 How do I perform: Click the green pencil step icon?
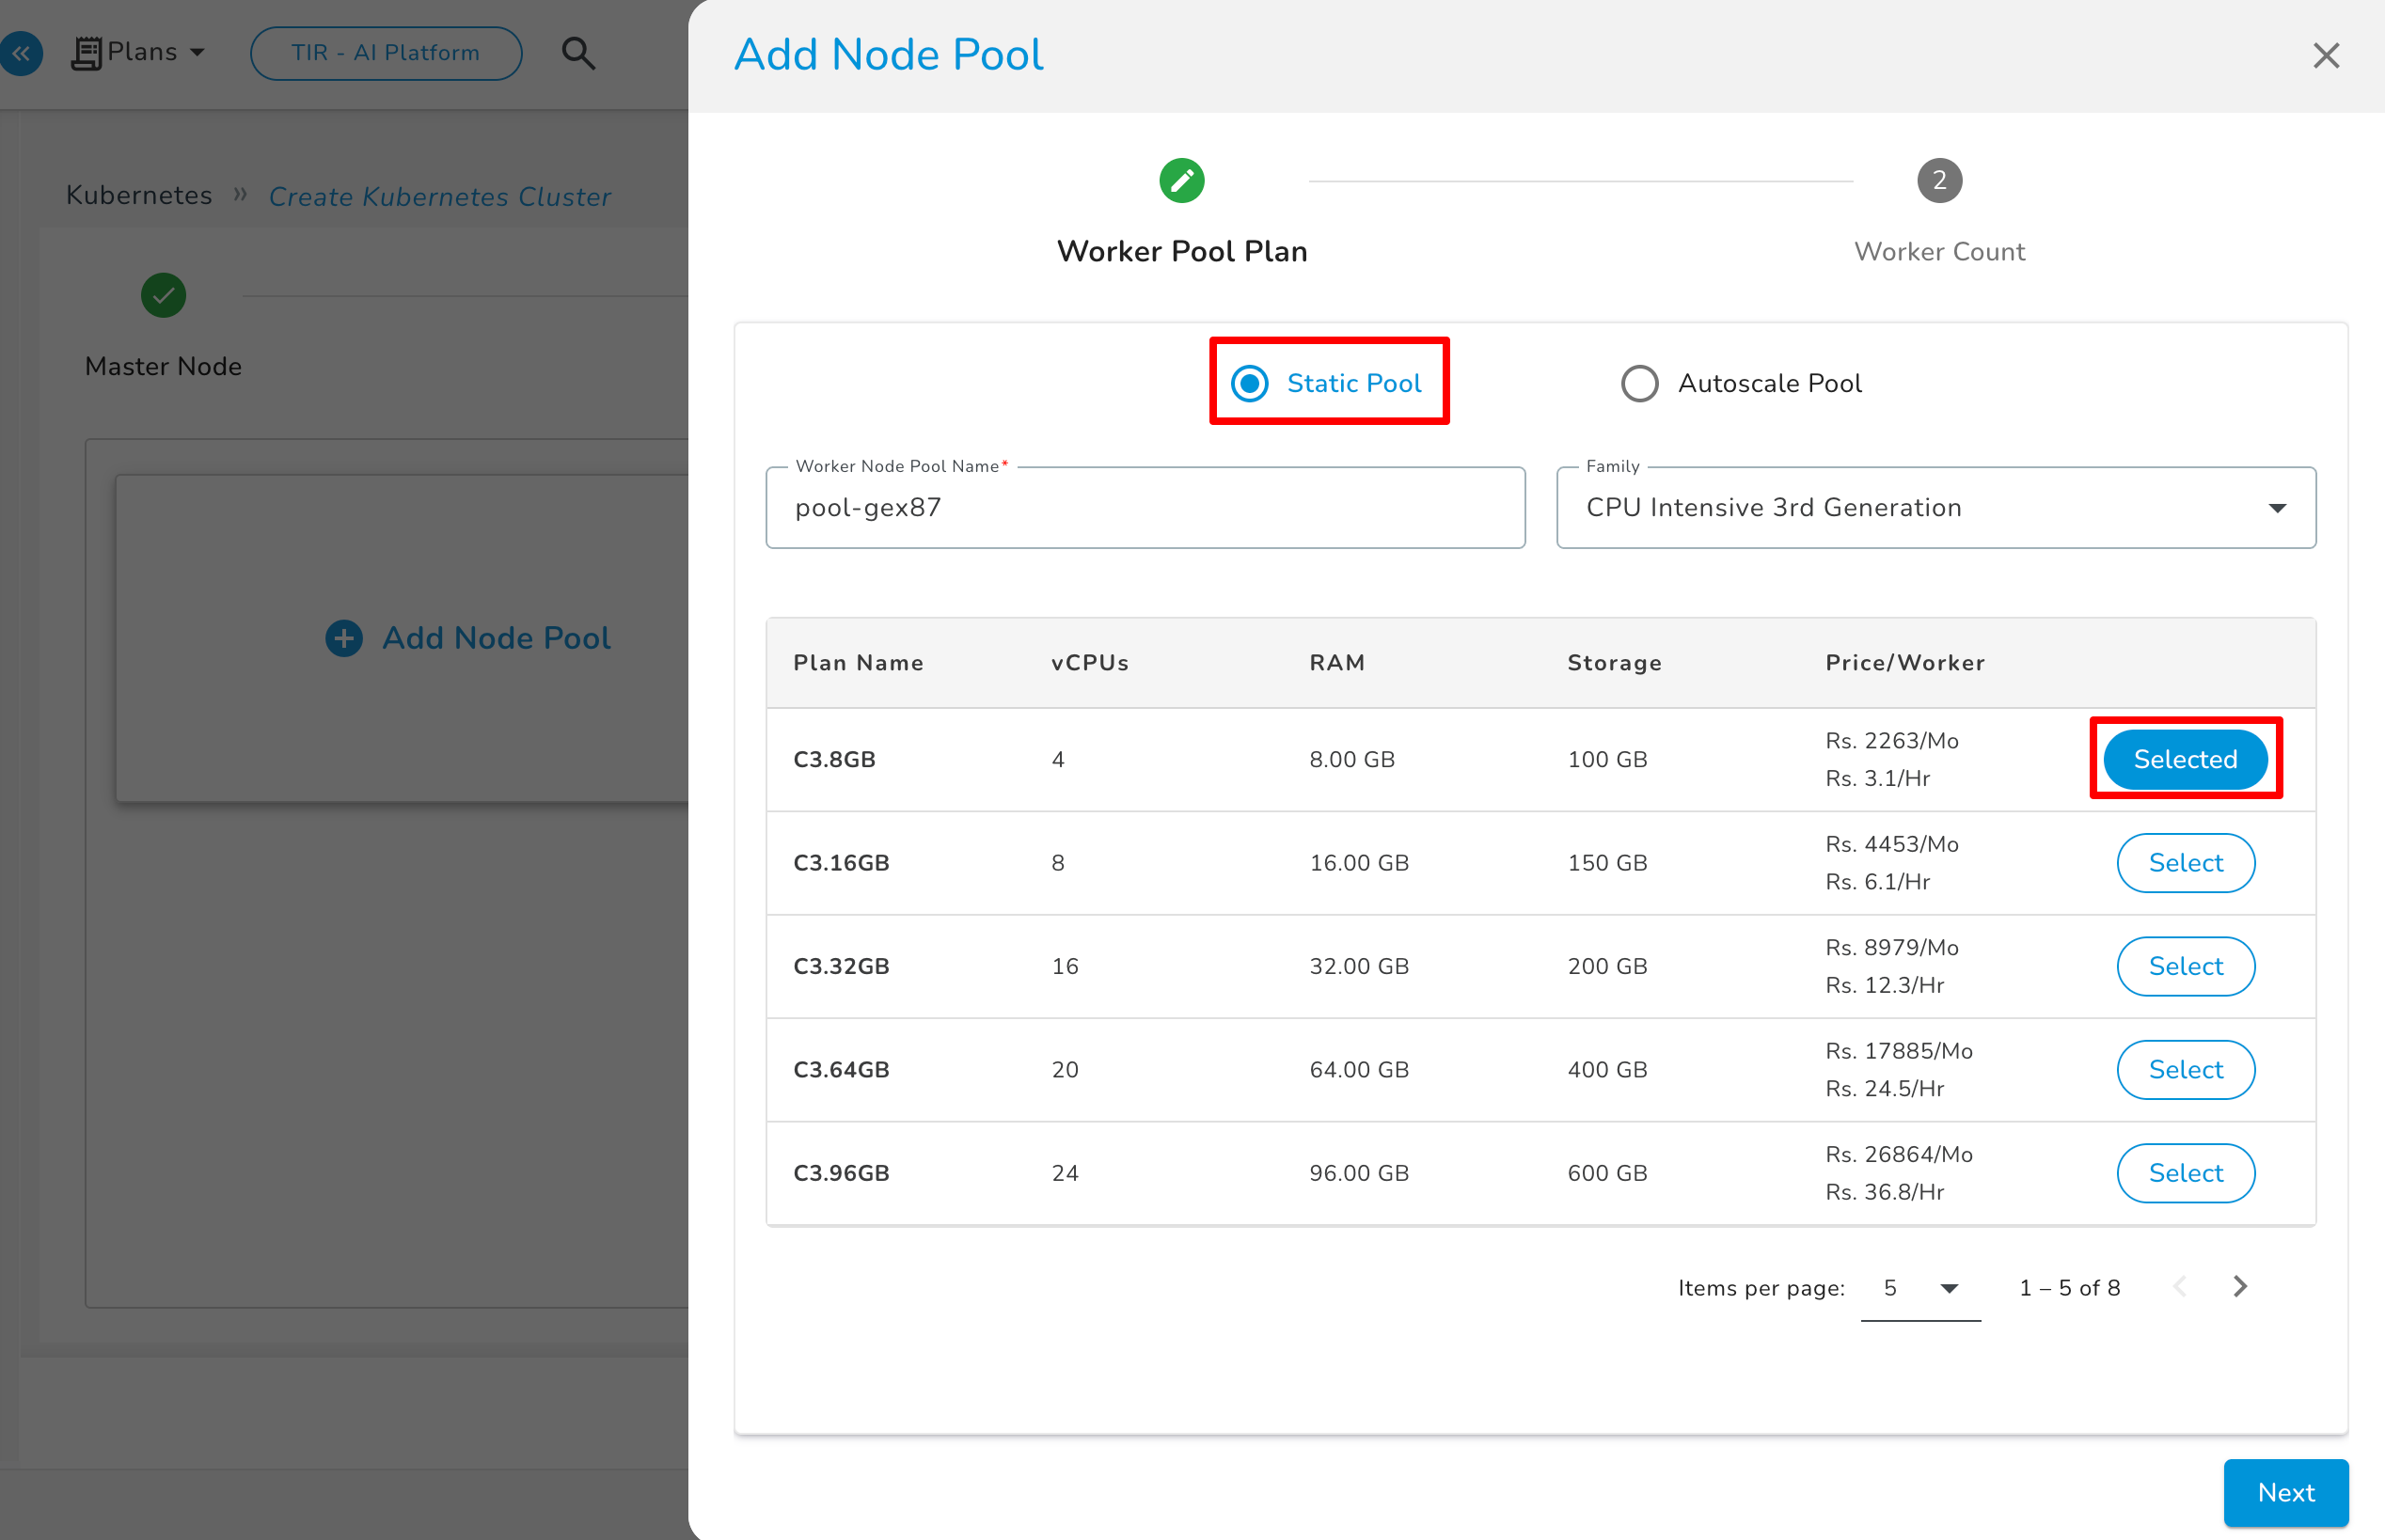(x=1181, y=180)
